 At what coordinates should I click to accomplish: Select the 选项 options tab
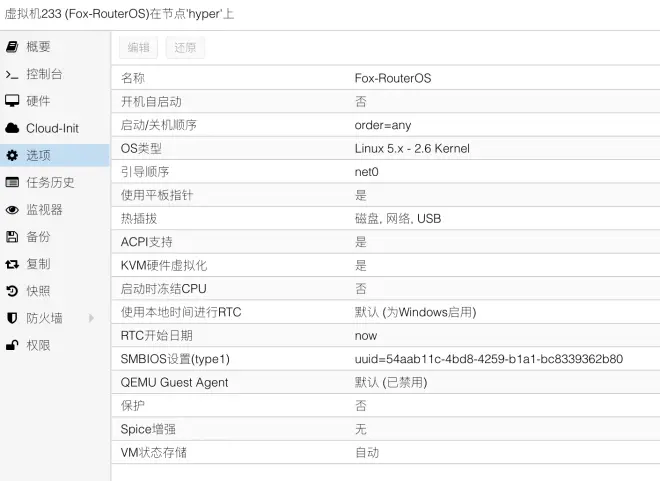click(55, 155)
